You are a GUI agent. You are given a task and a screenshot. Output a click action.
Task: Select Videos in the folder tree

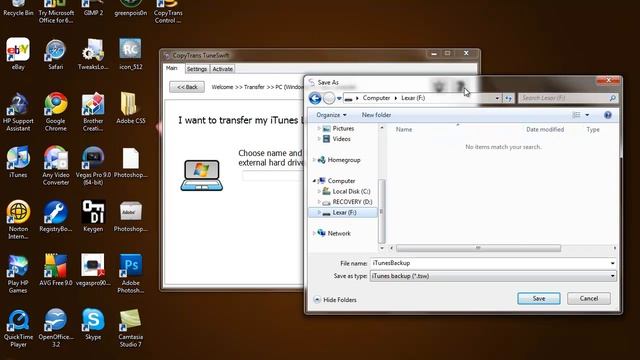point(342,139)
